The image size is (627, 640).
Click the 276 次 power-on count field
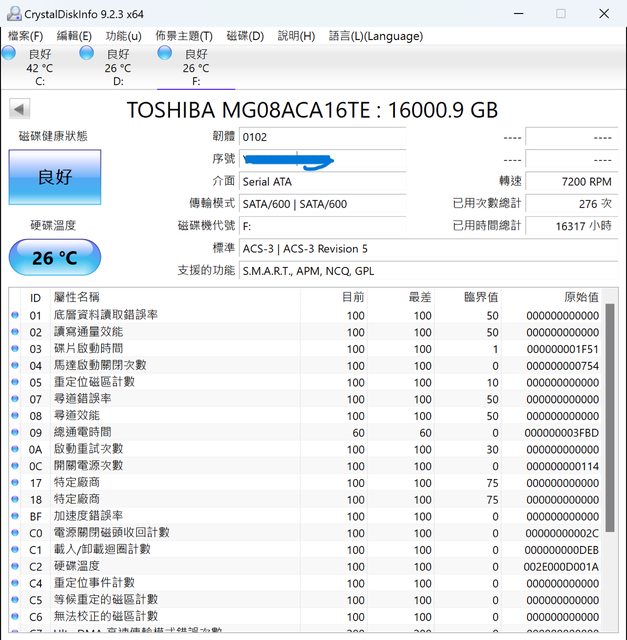[571, 204]
